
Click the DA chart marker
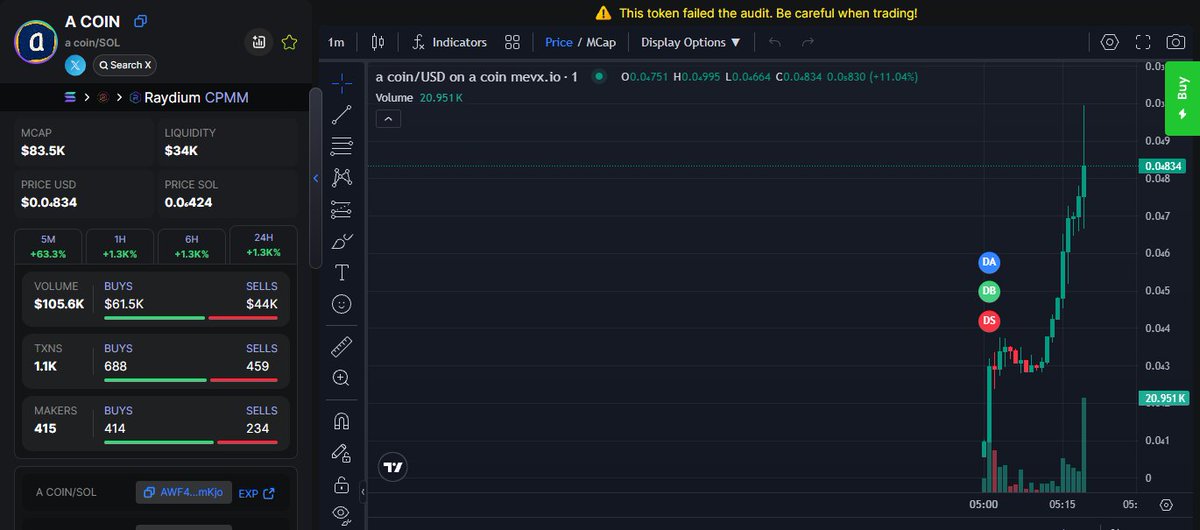[989, 262]
